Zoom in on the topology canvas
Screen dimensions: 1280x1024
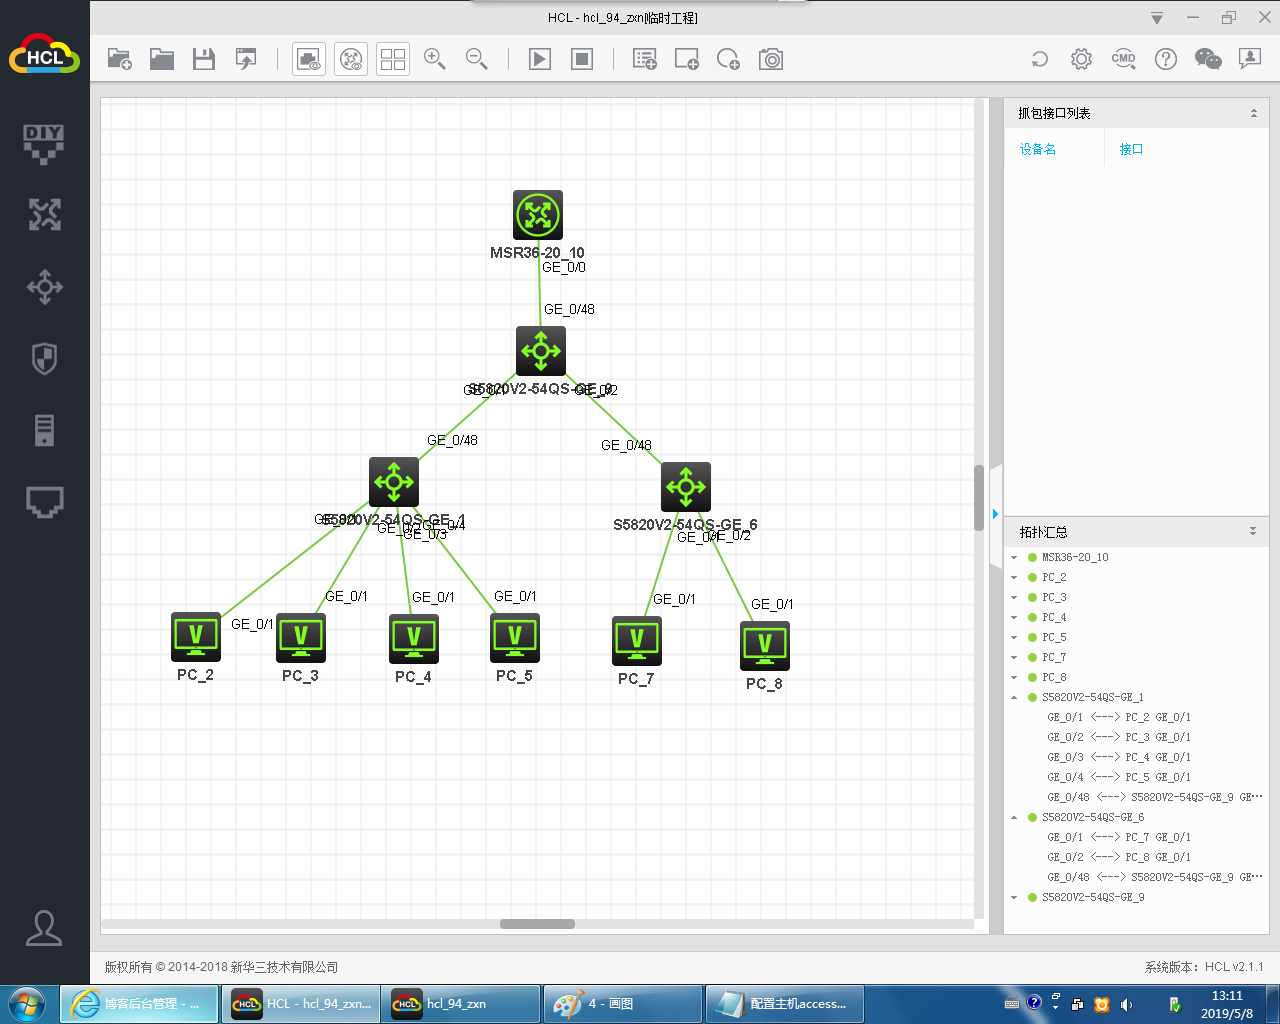click(435, 60)
